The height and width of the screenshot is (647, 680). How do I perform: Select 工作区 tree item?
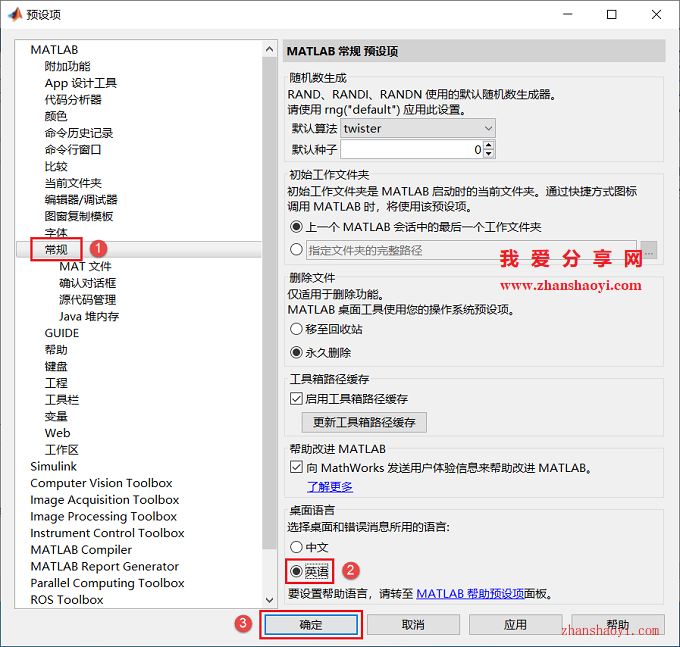pyautogui.click(x=62, y=450)
